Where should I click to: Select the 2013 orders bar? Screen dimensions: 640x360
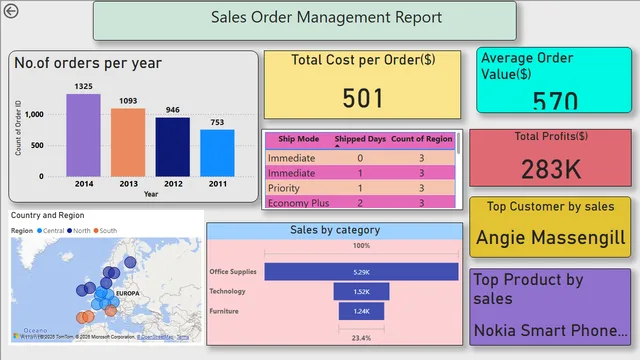[128, 142]
